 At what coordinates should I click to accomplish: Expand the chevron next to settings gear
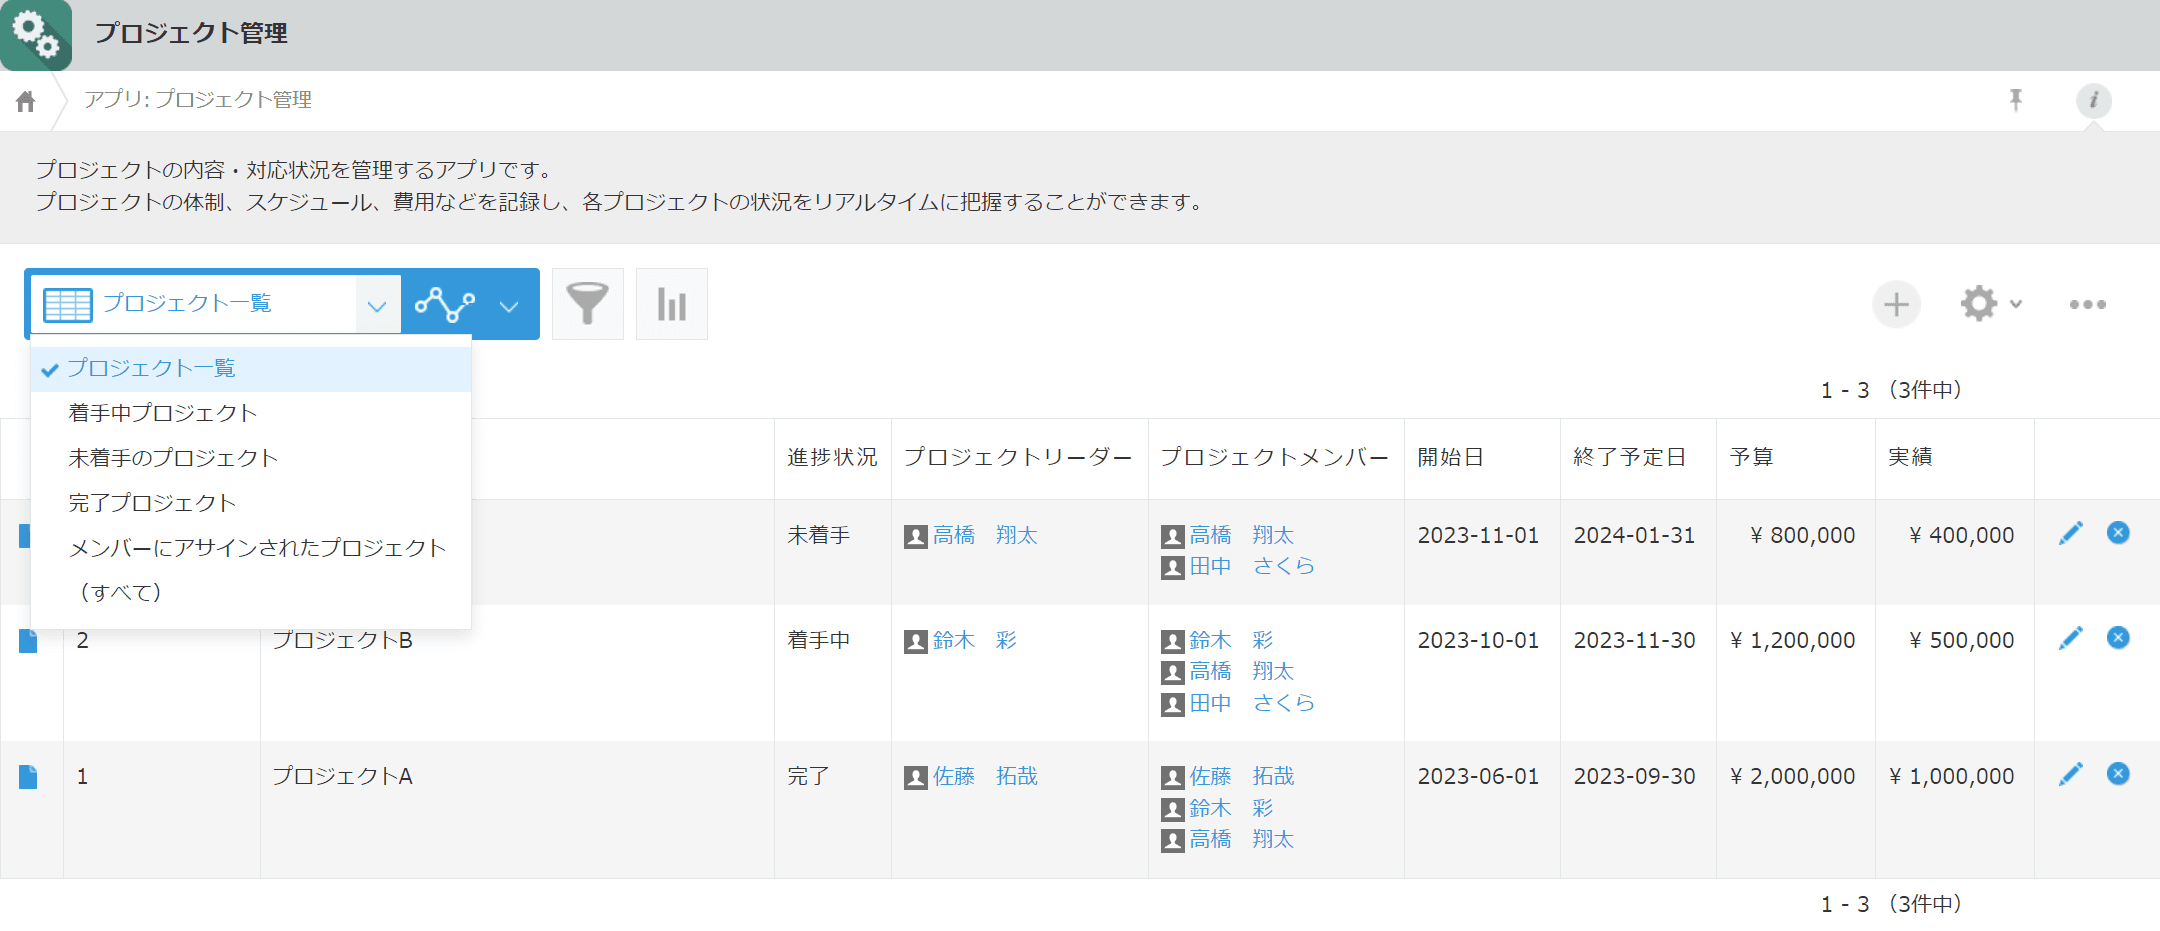click(2016, 304)
